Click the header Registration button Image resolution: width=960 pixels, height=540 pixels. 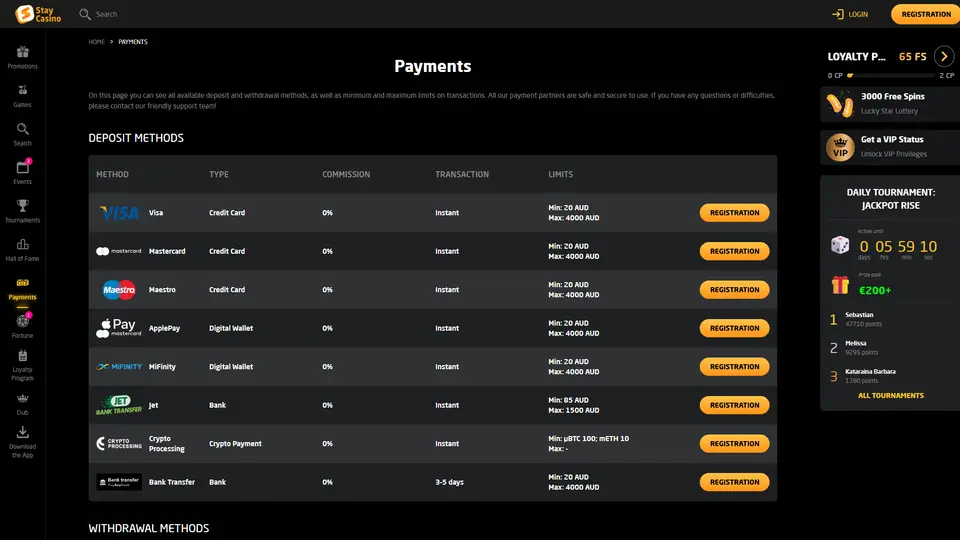click(x=926, y=14)
